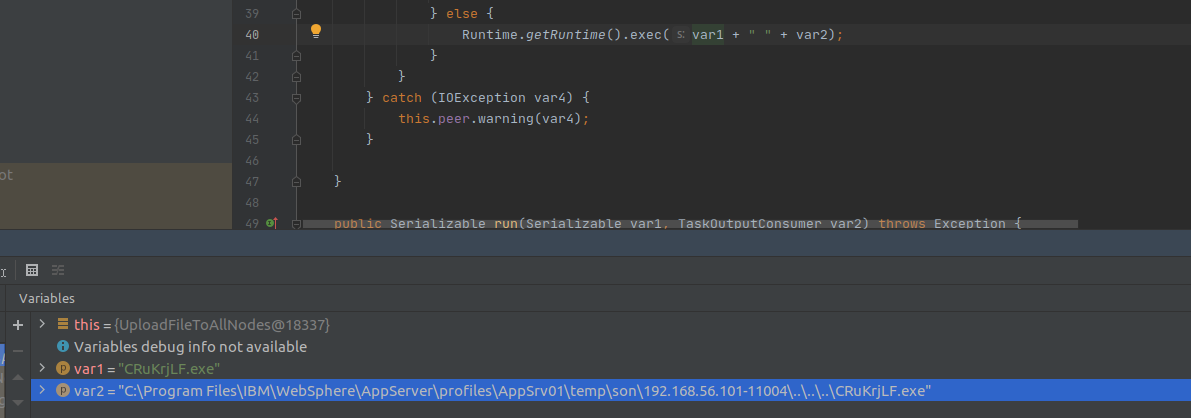Viewport: 1191px width, 418px height.
Task: Click the 's:' parameter hint on line 40
Action: pyautogui.click(x=680, y=35)
